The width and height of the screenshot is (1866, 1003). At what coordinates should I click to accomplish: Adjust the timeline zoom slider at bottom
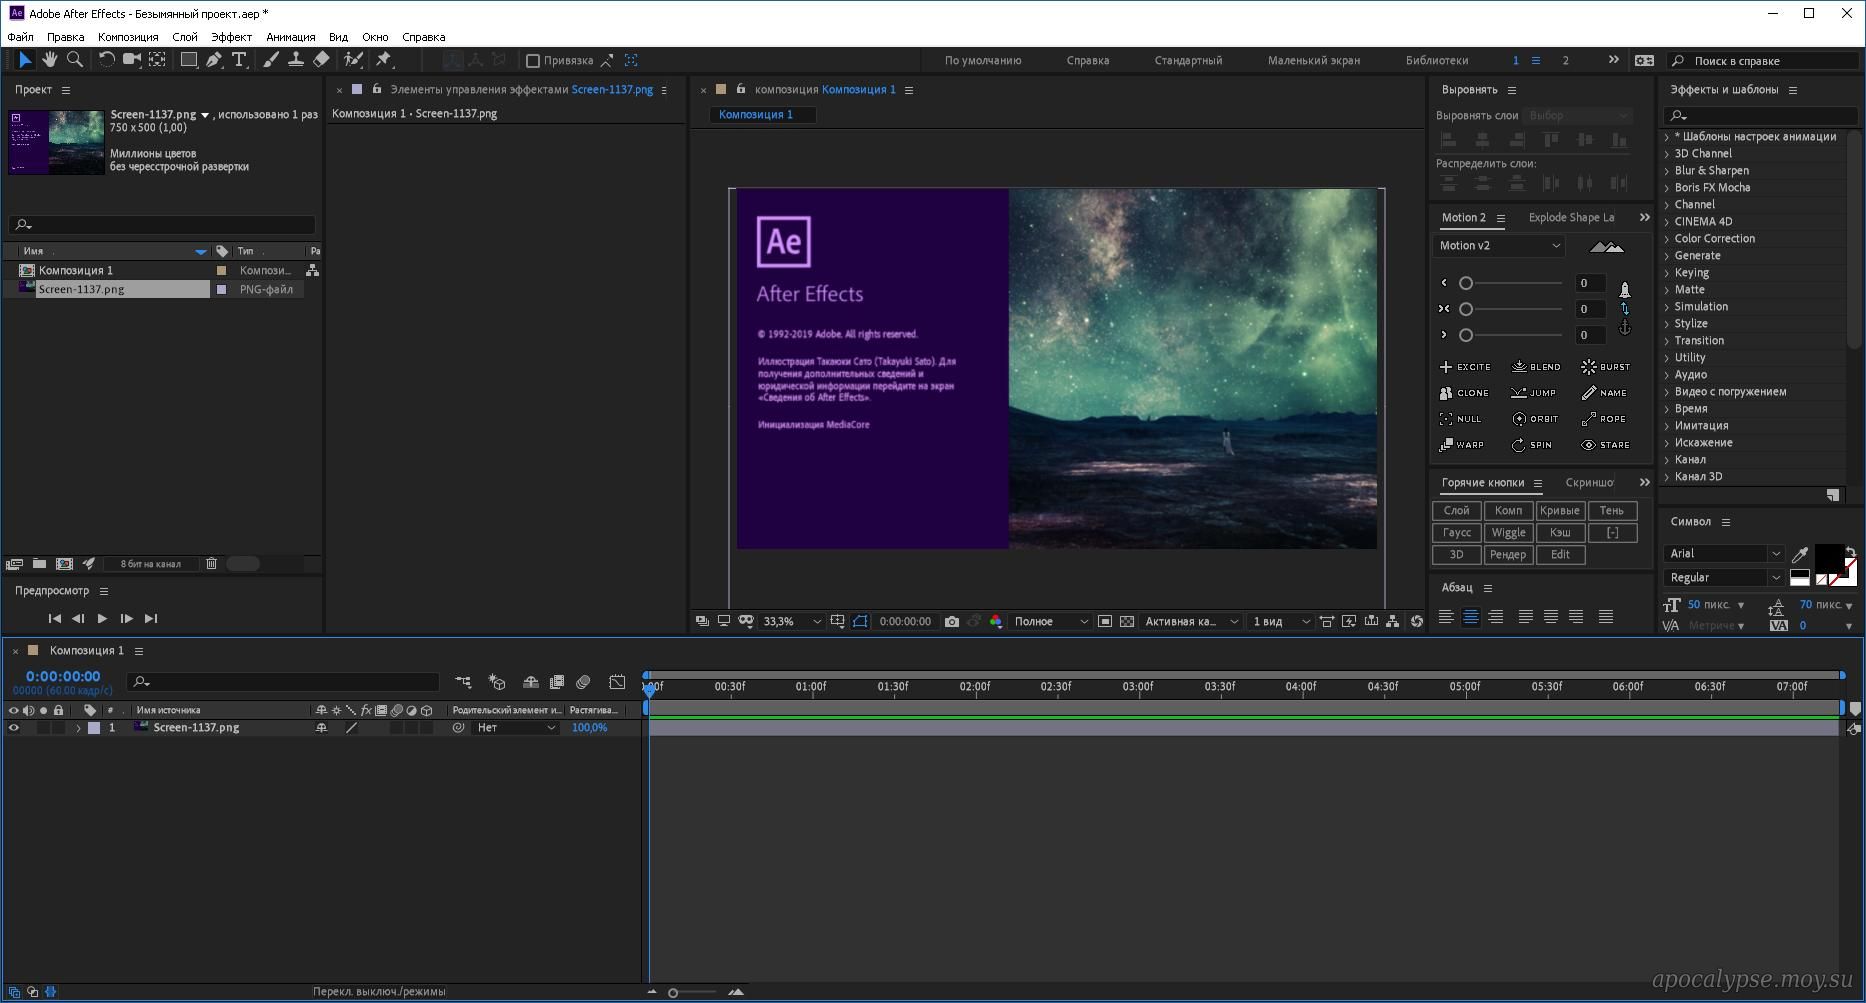pyautogui.click(x=673, y=993)
